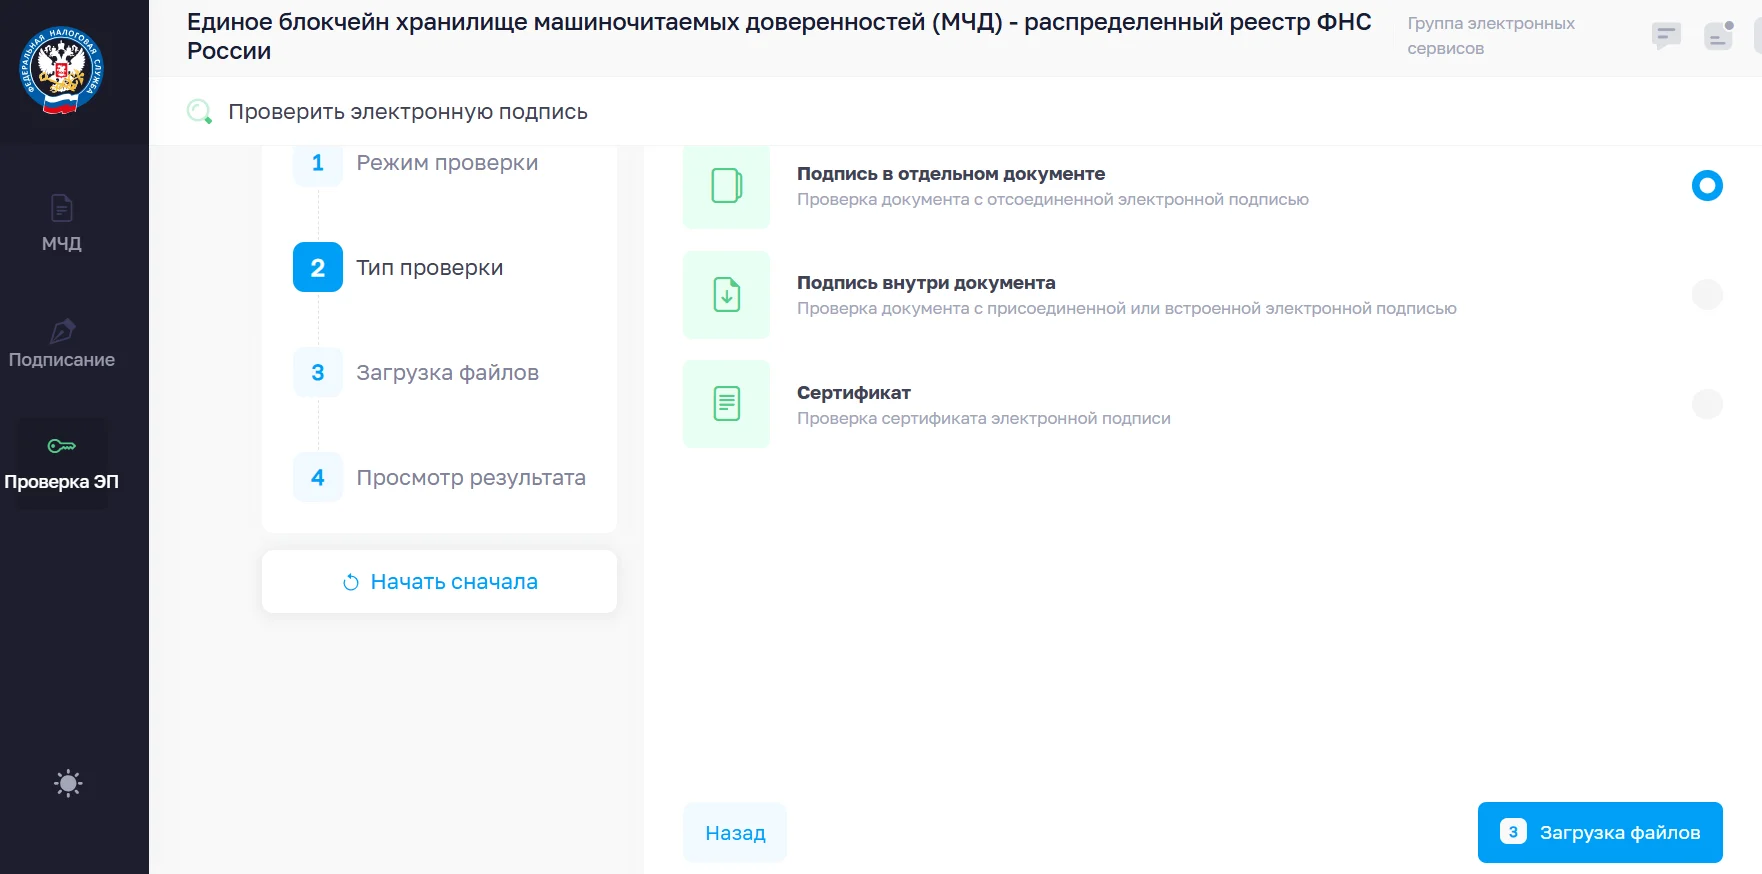Open the МЧД section in sidebar
This screenshot has width=1762, height=874.
pyautogui.click(x=62, y=222)
